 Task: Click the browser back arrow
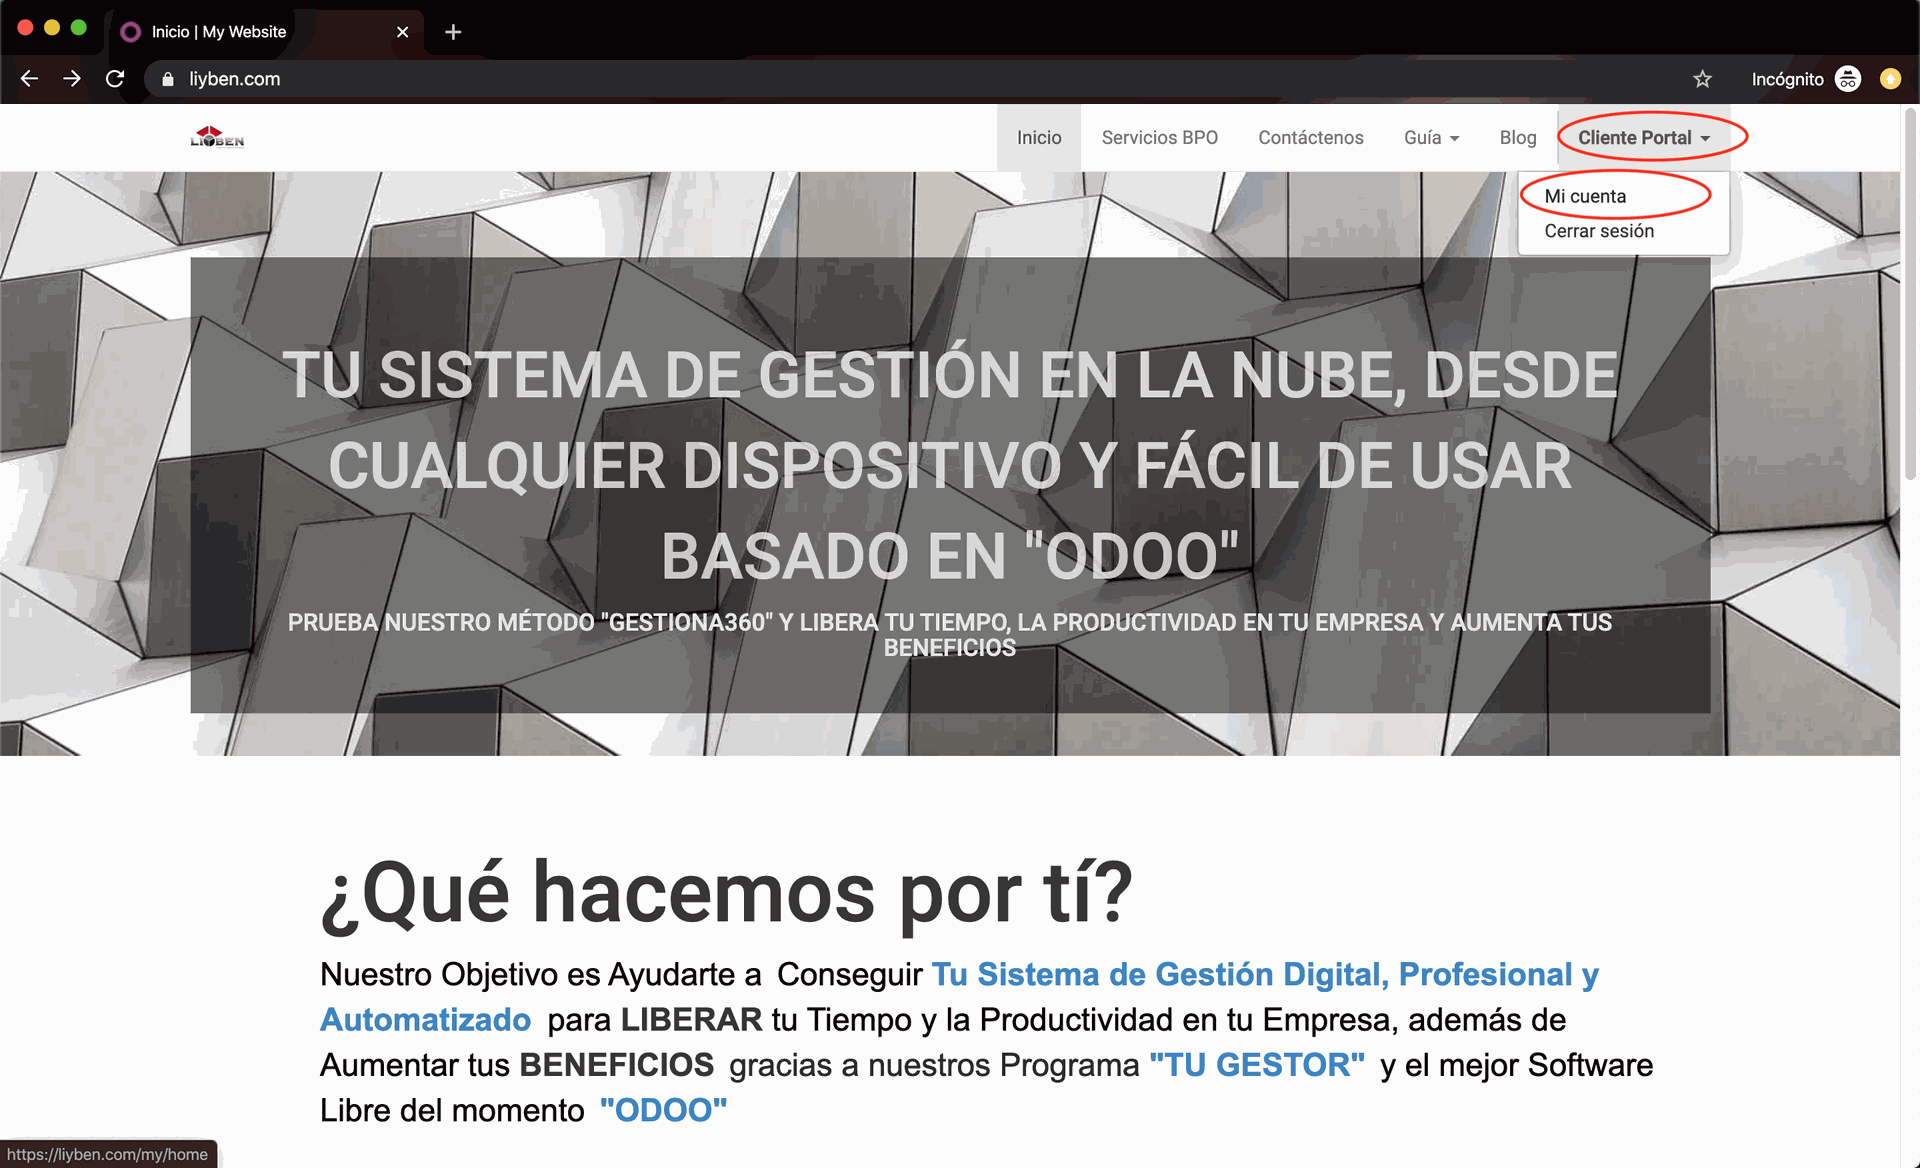(29, 79)
